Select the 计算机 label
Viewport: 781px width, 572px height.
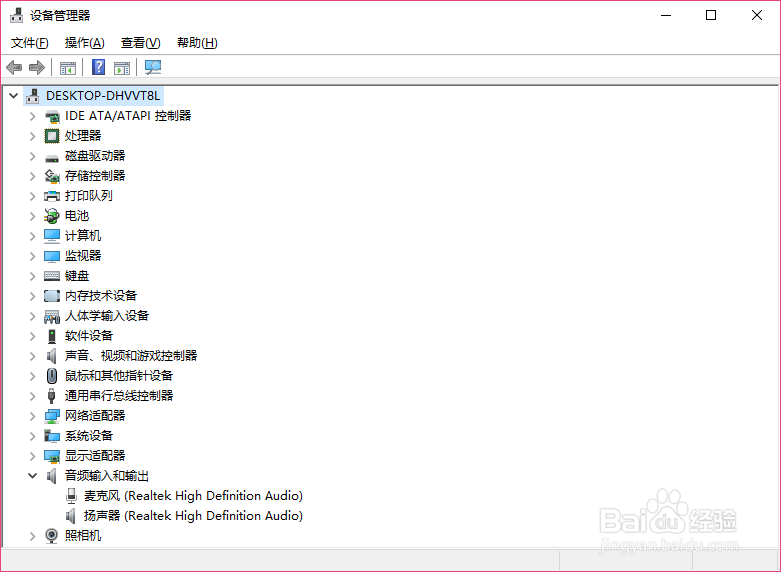coord(83,236)
